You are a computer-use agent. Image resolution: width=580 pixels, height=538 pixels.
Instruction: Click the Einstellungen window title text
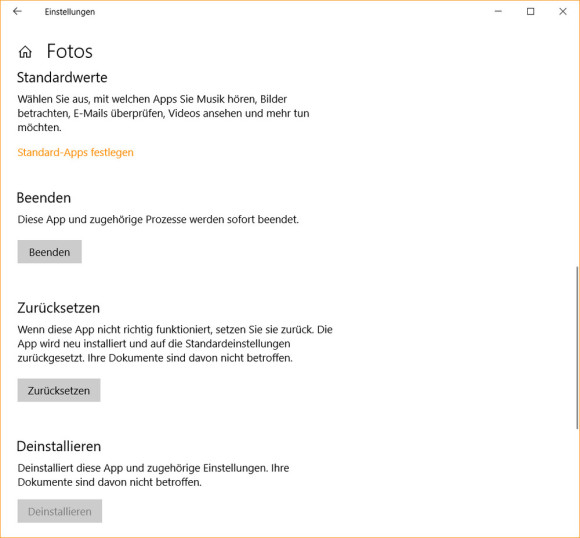pyautogui.click(x=70, y=12)
